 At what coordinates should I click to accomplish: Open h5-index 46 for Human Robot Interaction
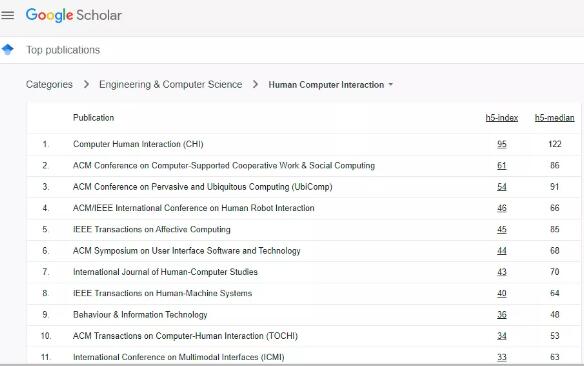point(502,208)
